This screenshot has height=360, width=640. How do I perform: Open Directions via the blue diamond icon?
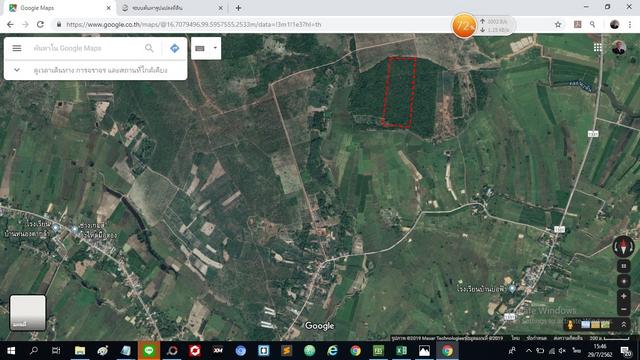[175, 48]
